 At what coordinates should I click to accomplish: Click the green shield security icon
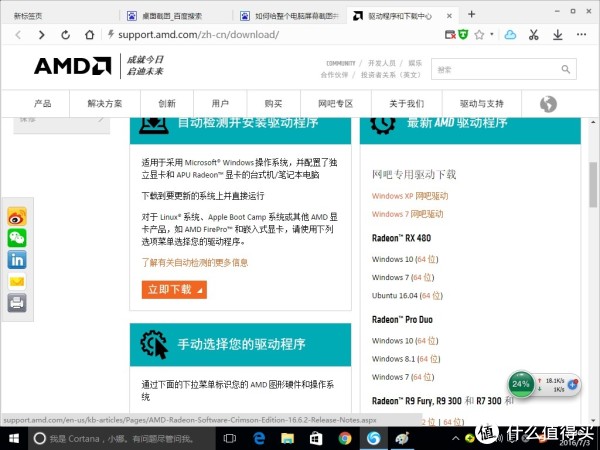pos(464,35)
